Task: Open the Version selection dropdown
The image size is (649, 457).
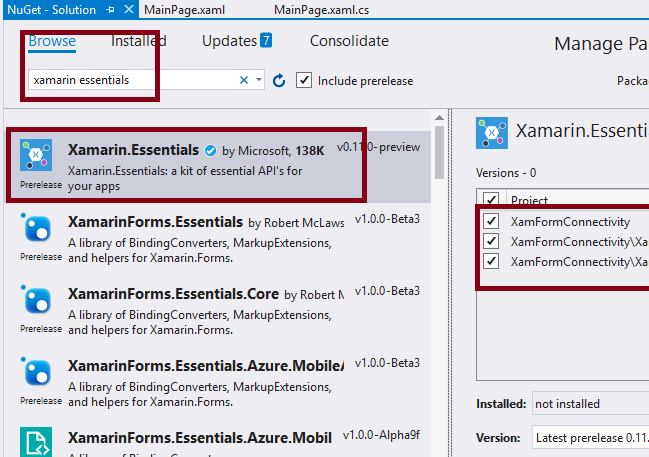Action: click(590, 438)
